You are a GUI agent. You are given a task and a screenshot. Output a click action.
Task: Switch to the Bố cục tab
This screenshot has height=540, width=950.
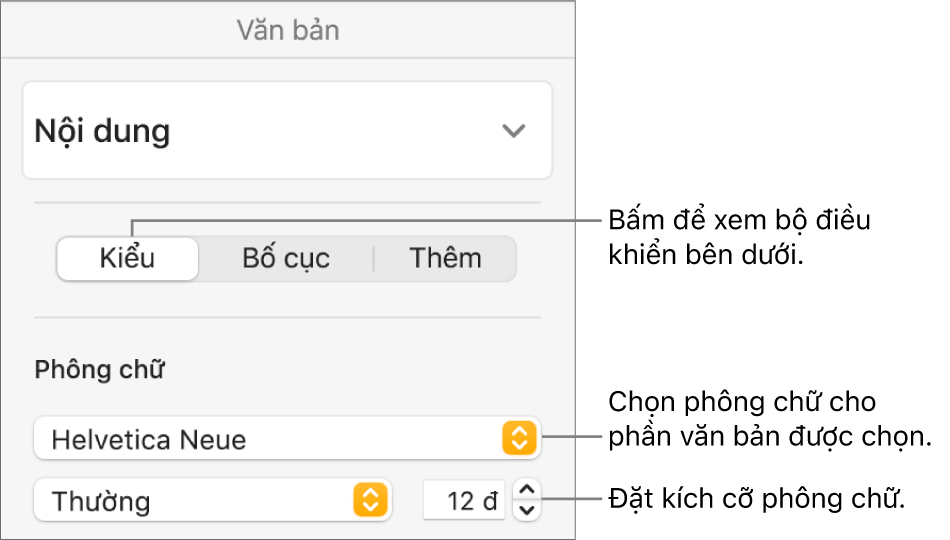286,259
